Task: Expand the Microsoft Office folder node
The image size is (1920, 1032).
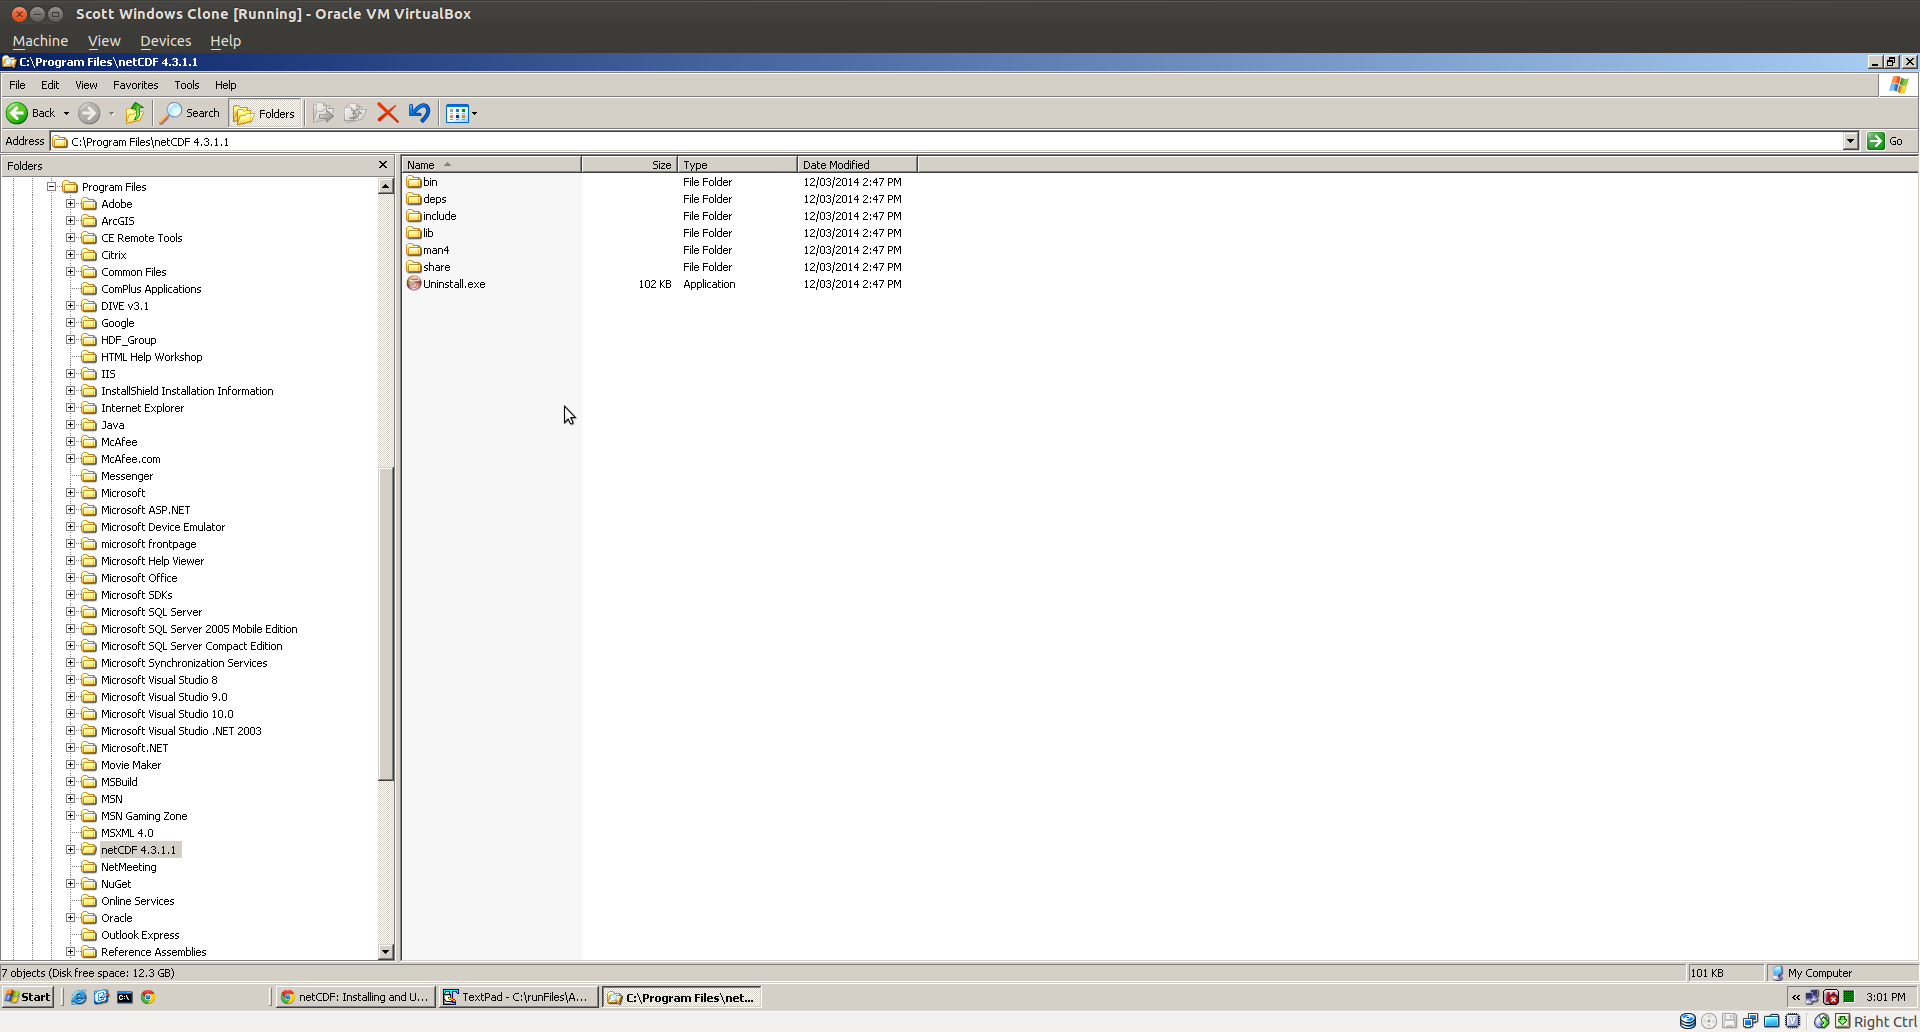Action: 71,578
